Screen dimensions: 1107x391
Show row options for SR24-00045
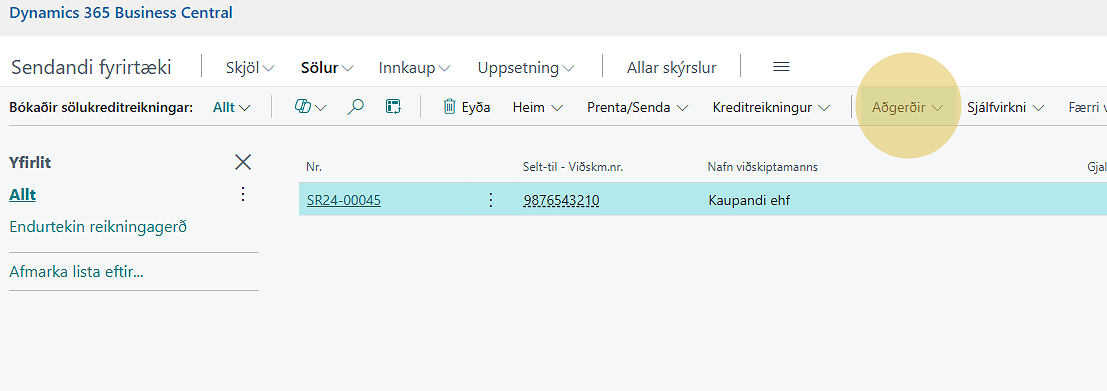(x=491, y=200)
